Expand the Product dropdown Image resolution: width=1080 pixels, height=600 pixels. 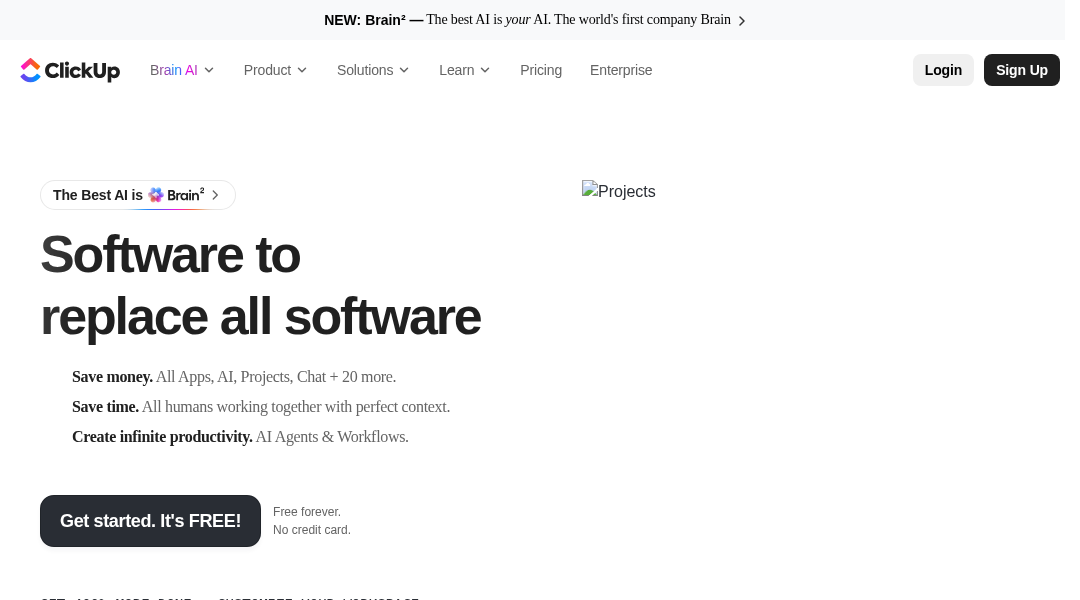275,70
